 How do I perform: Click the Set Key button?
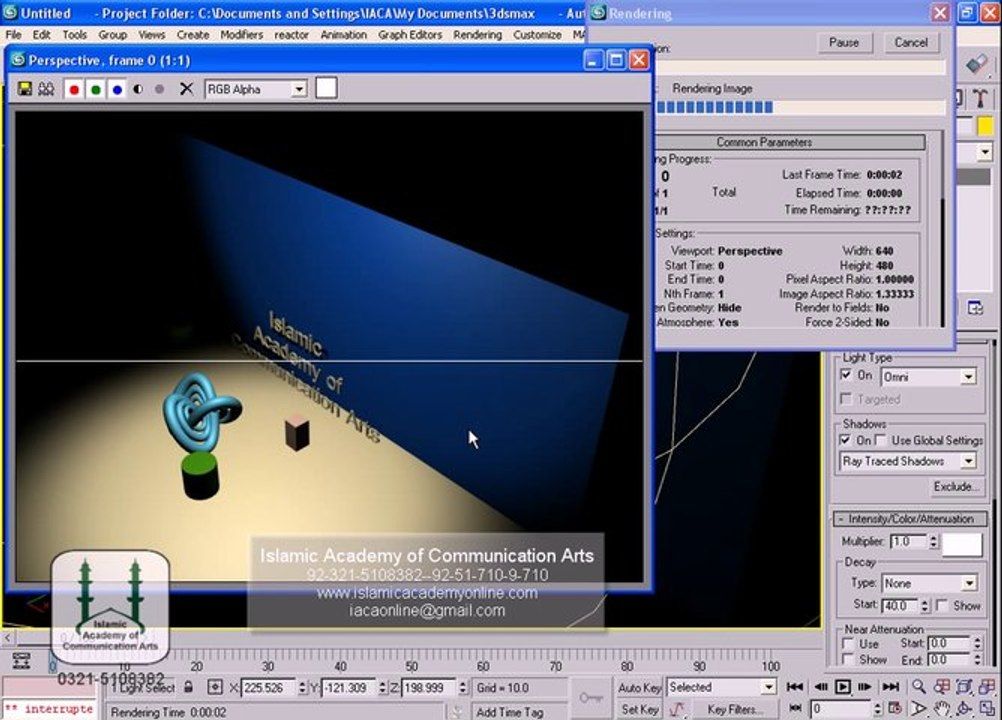(x=639, y=709)
